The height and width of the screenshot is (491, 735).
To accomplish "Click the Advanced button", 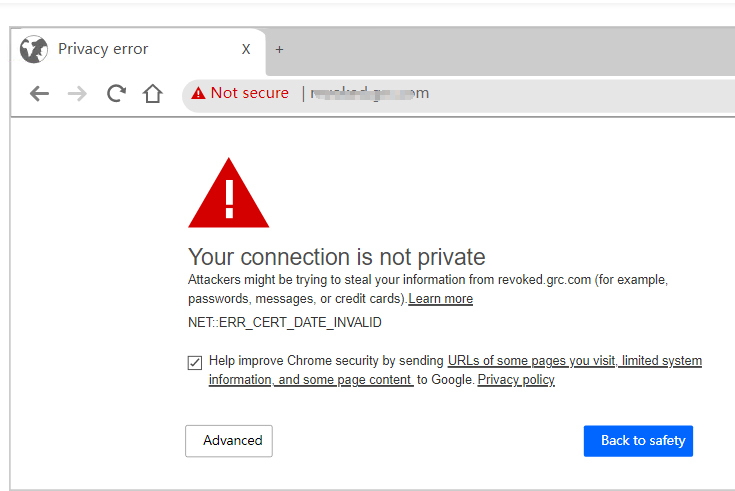I will [229, 441].
